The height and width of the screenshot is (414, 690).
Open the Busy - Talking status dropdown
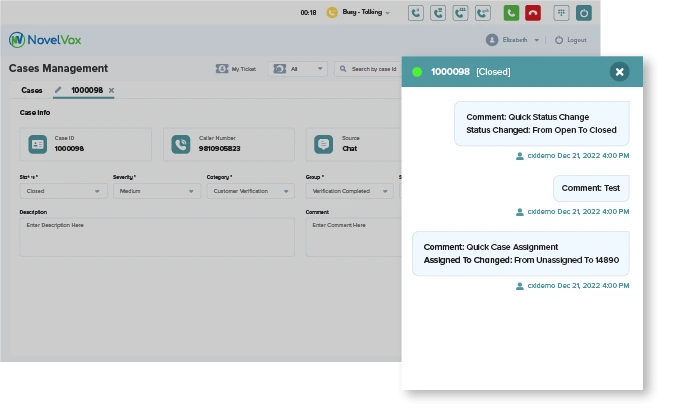[x=366, y=12]
